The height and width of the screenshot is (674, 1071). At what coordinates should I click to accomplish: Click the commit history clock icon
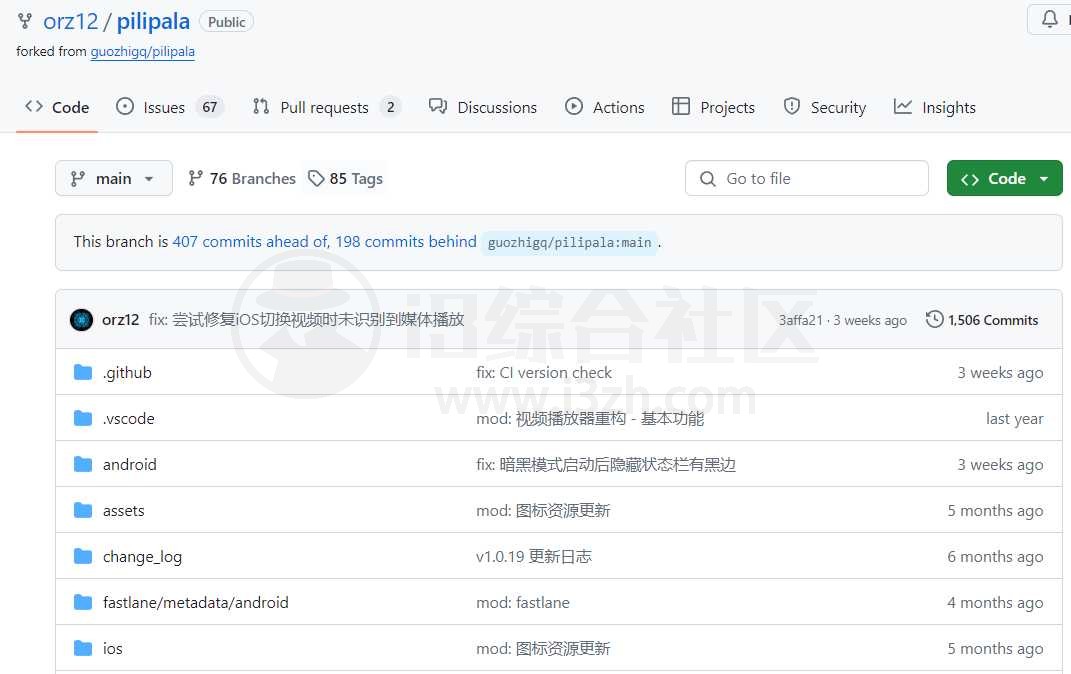click(934, 320)
